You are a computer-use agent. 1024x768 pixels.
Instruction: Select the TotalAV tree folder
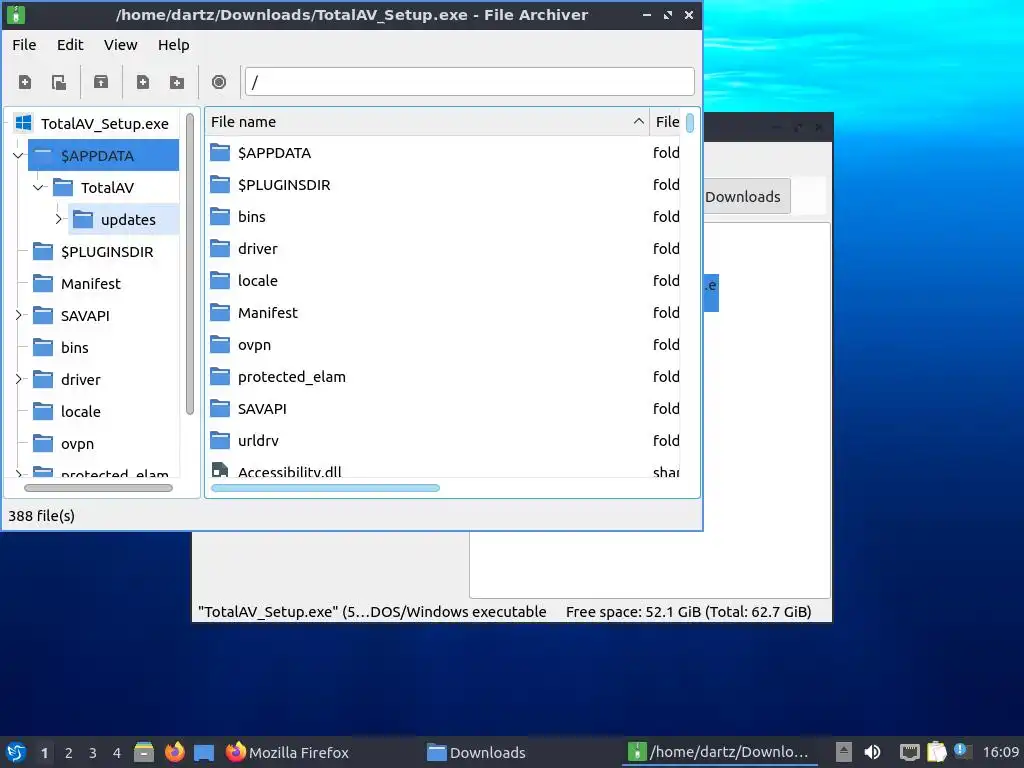108,187
